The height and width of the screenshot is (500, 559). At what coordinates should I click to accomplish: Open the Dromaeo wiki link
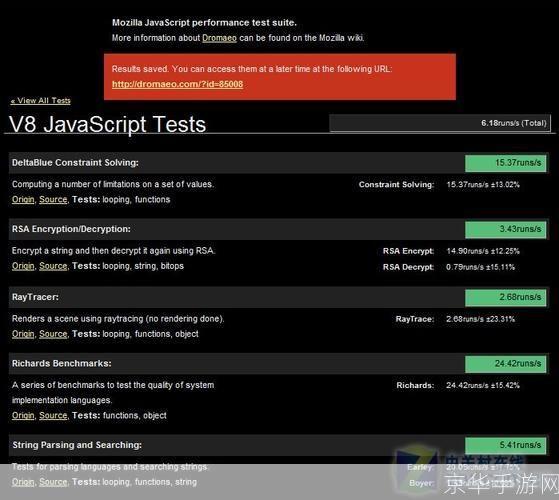(x=219, y=38)
